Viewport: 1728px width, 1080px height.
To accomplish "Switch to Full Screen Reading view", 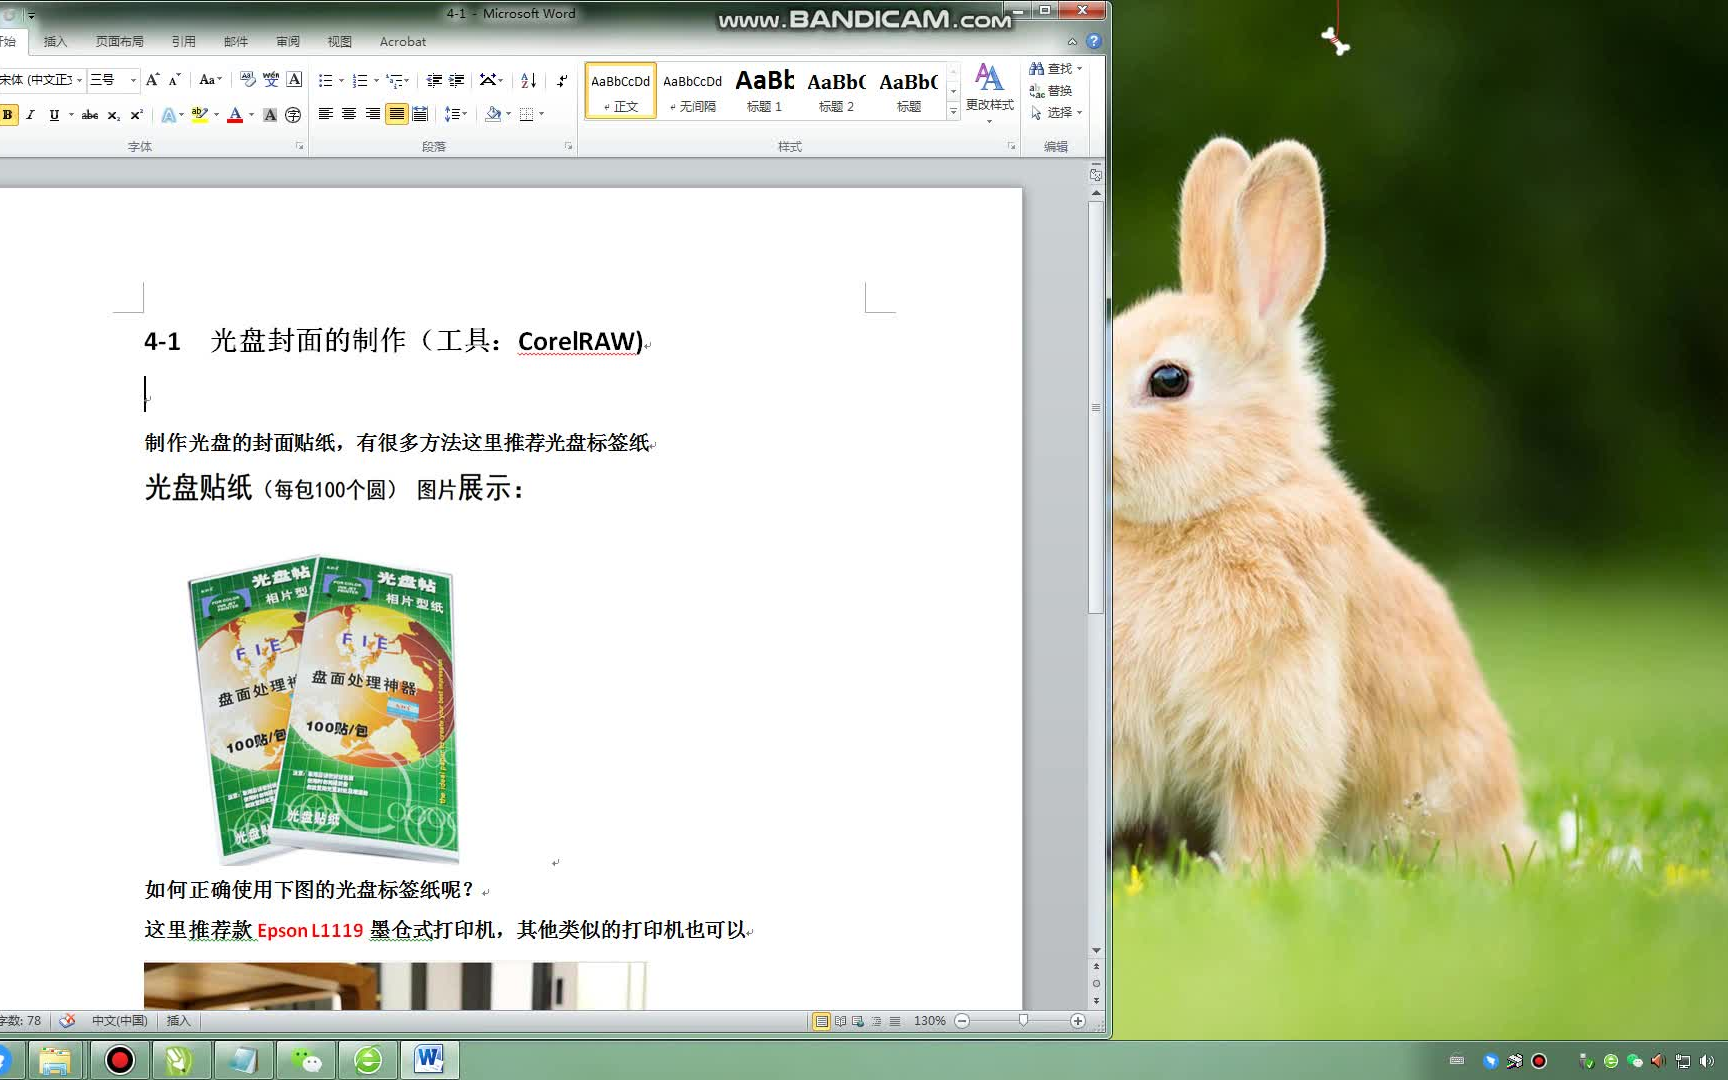I will [x=840, y=1021].
